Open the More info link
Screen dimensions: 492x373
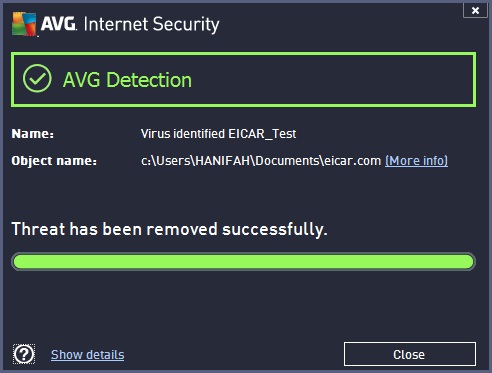tap(416, 161)
